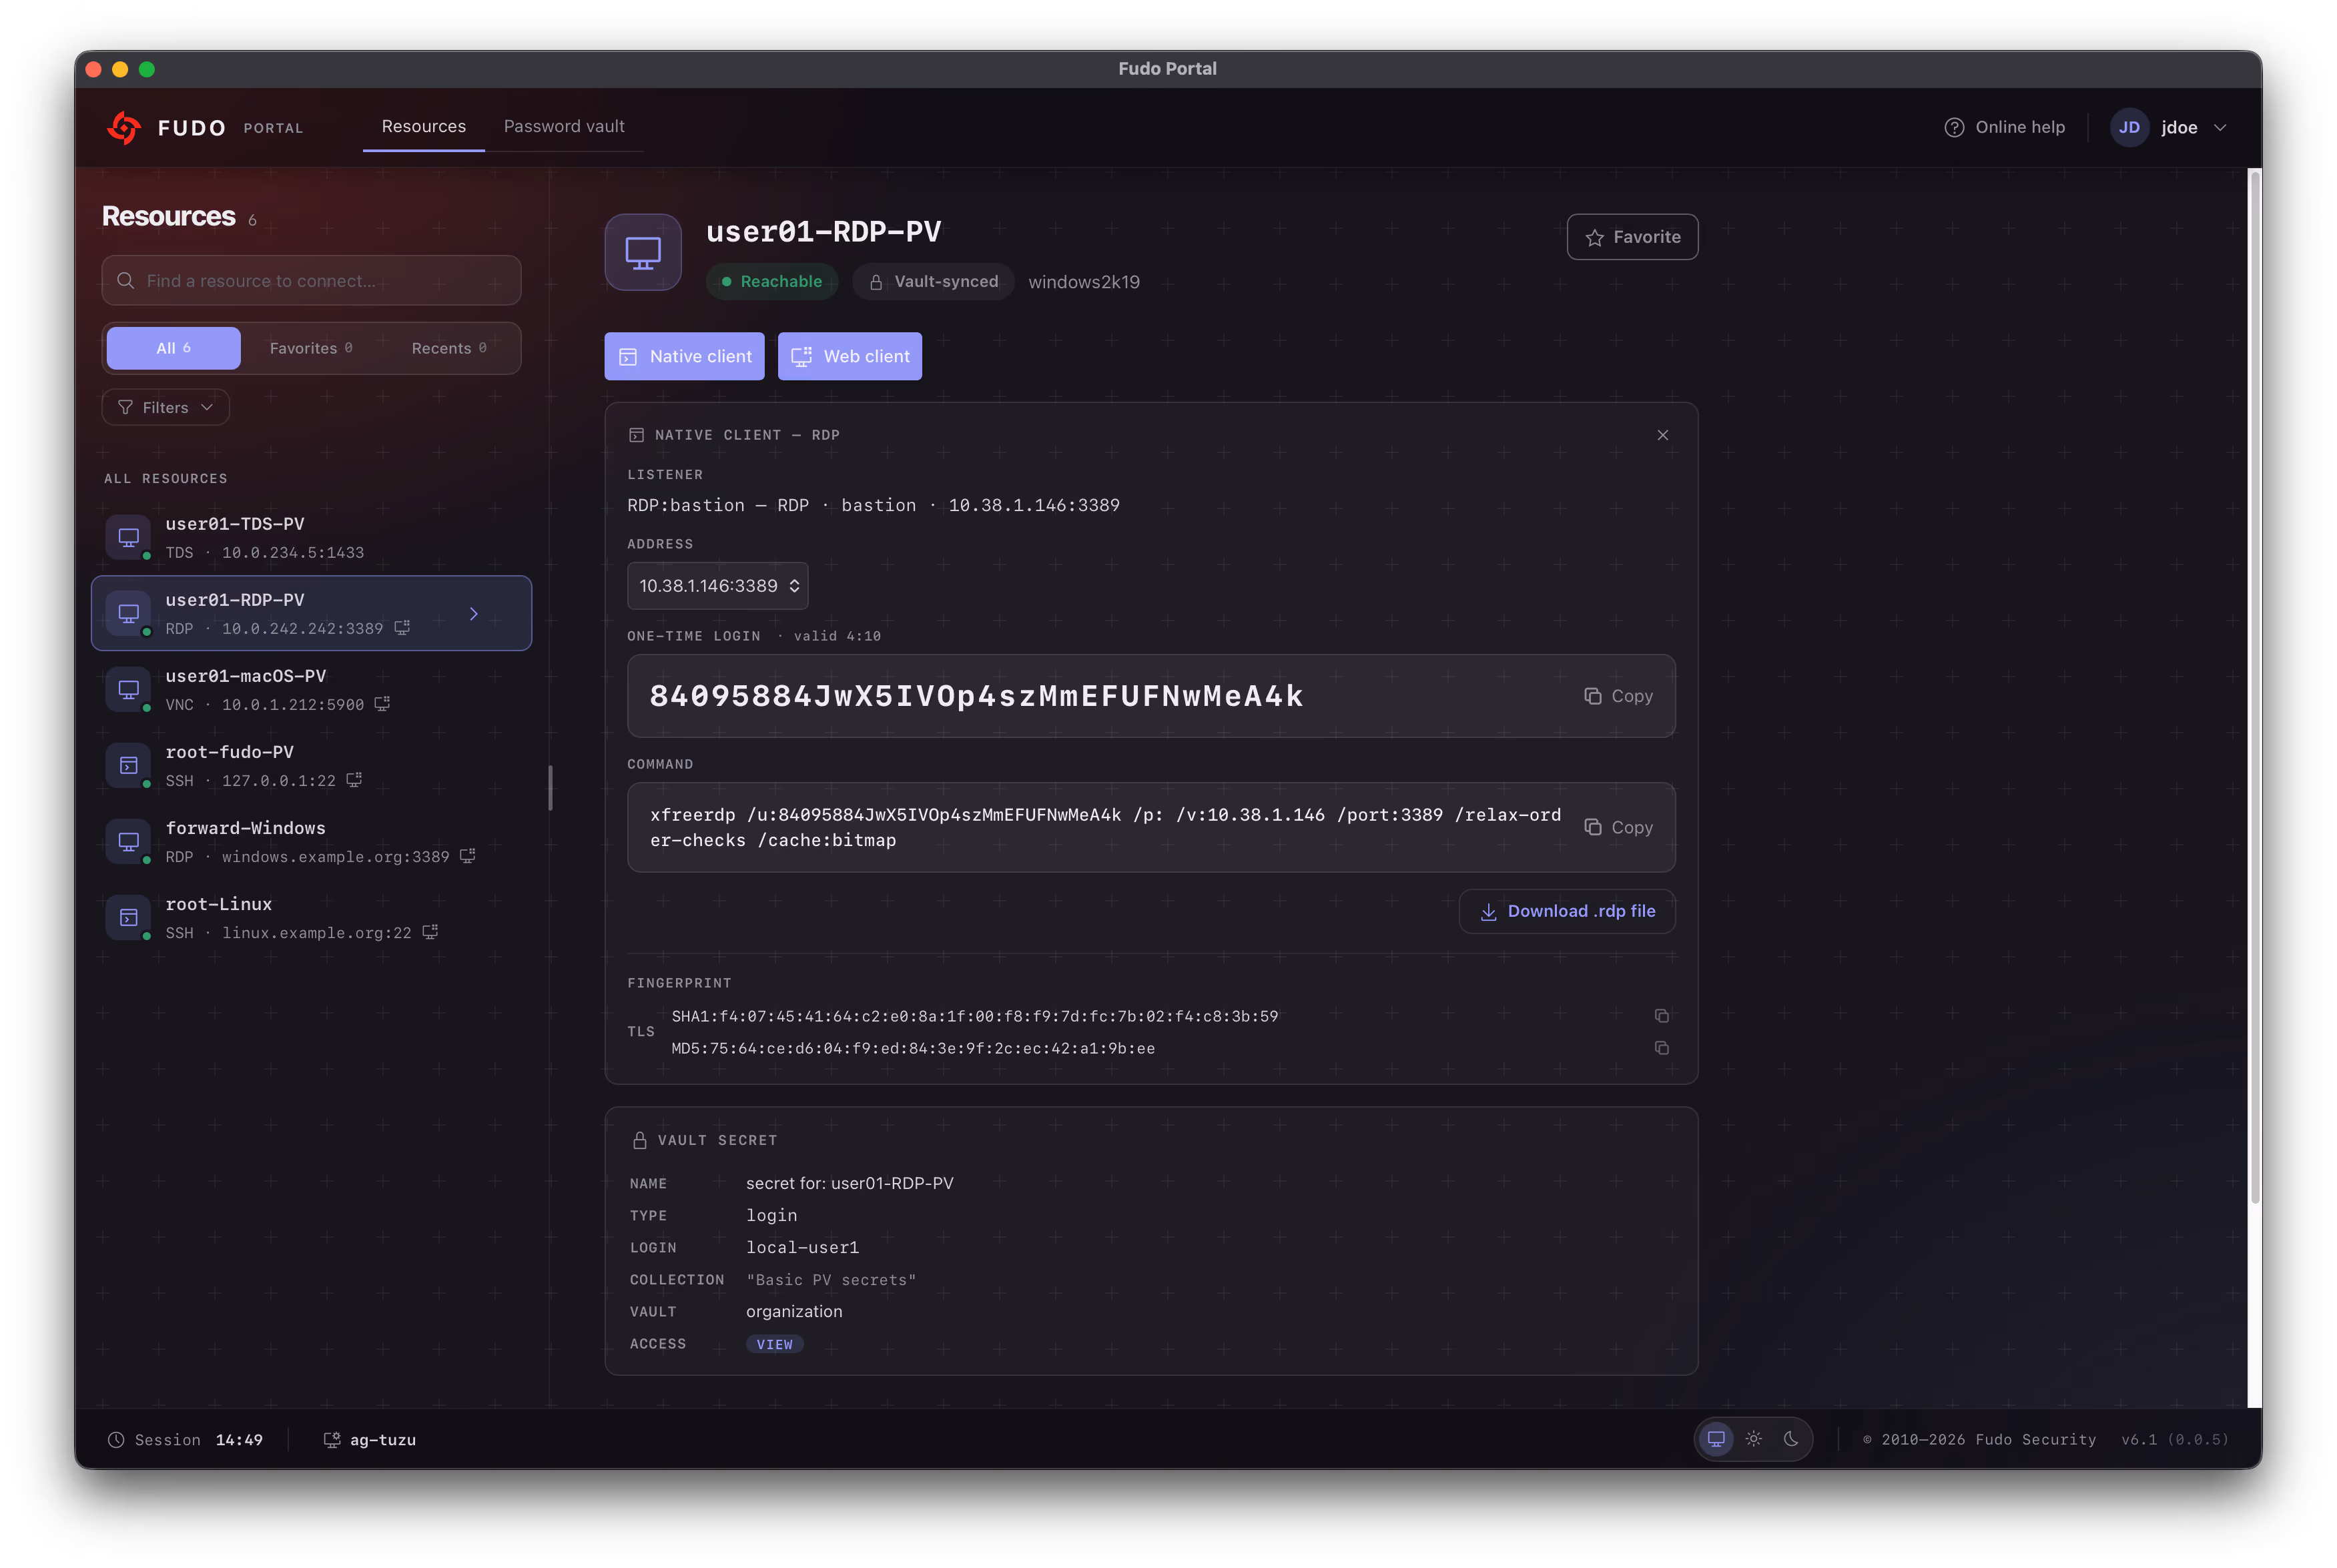
Task: Expand the user01-RDP-PV row chevron
Action: pyautogui.click(x=474, y=614)
